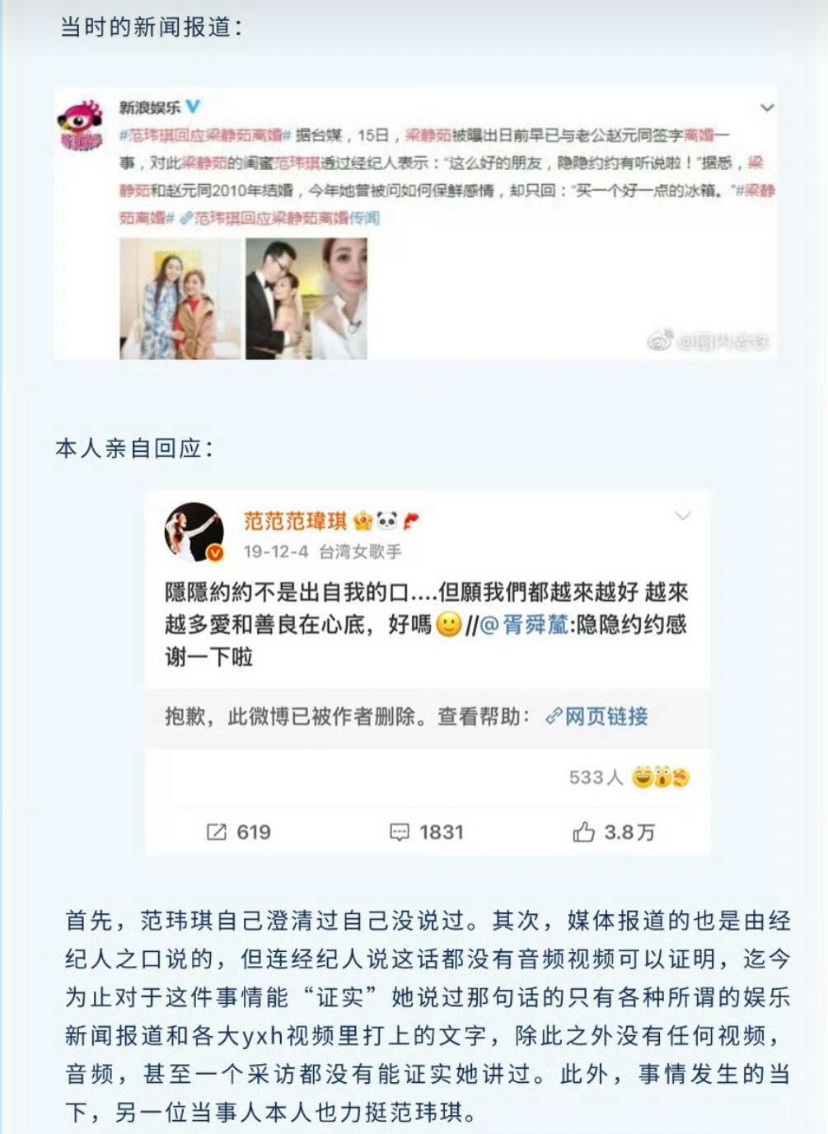Click the @胥舜薰 mention link
Viewport: 828px width, 1134px height.
524,625
